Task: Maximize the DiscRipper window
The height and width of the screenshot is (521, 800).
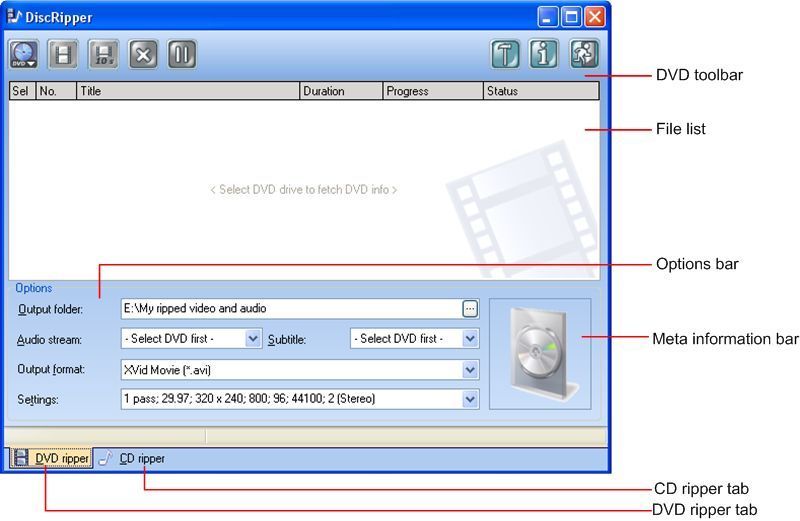Action: tap(571, 17)
